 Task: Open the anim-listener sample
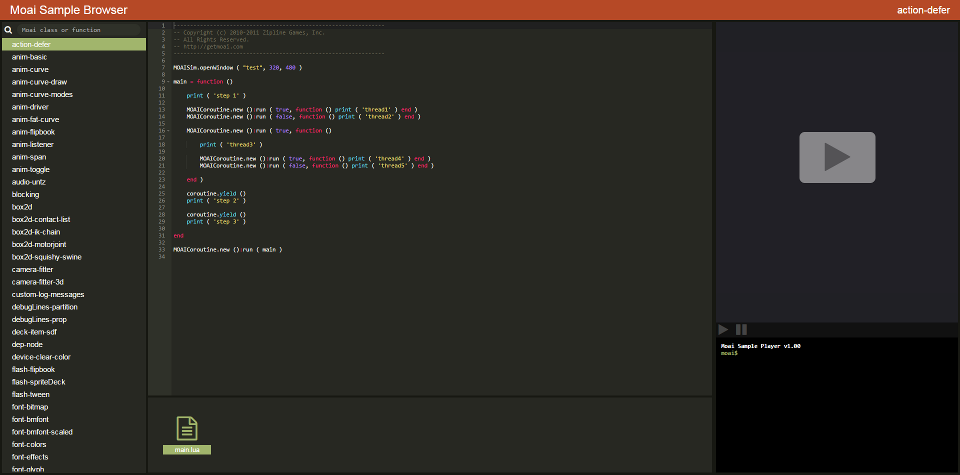[x=74, y=144]
